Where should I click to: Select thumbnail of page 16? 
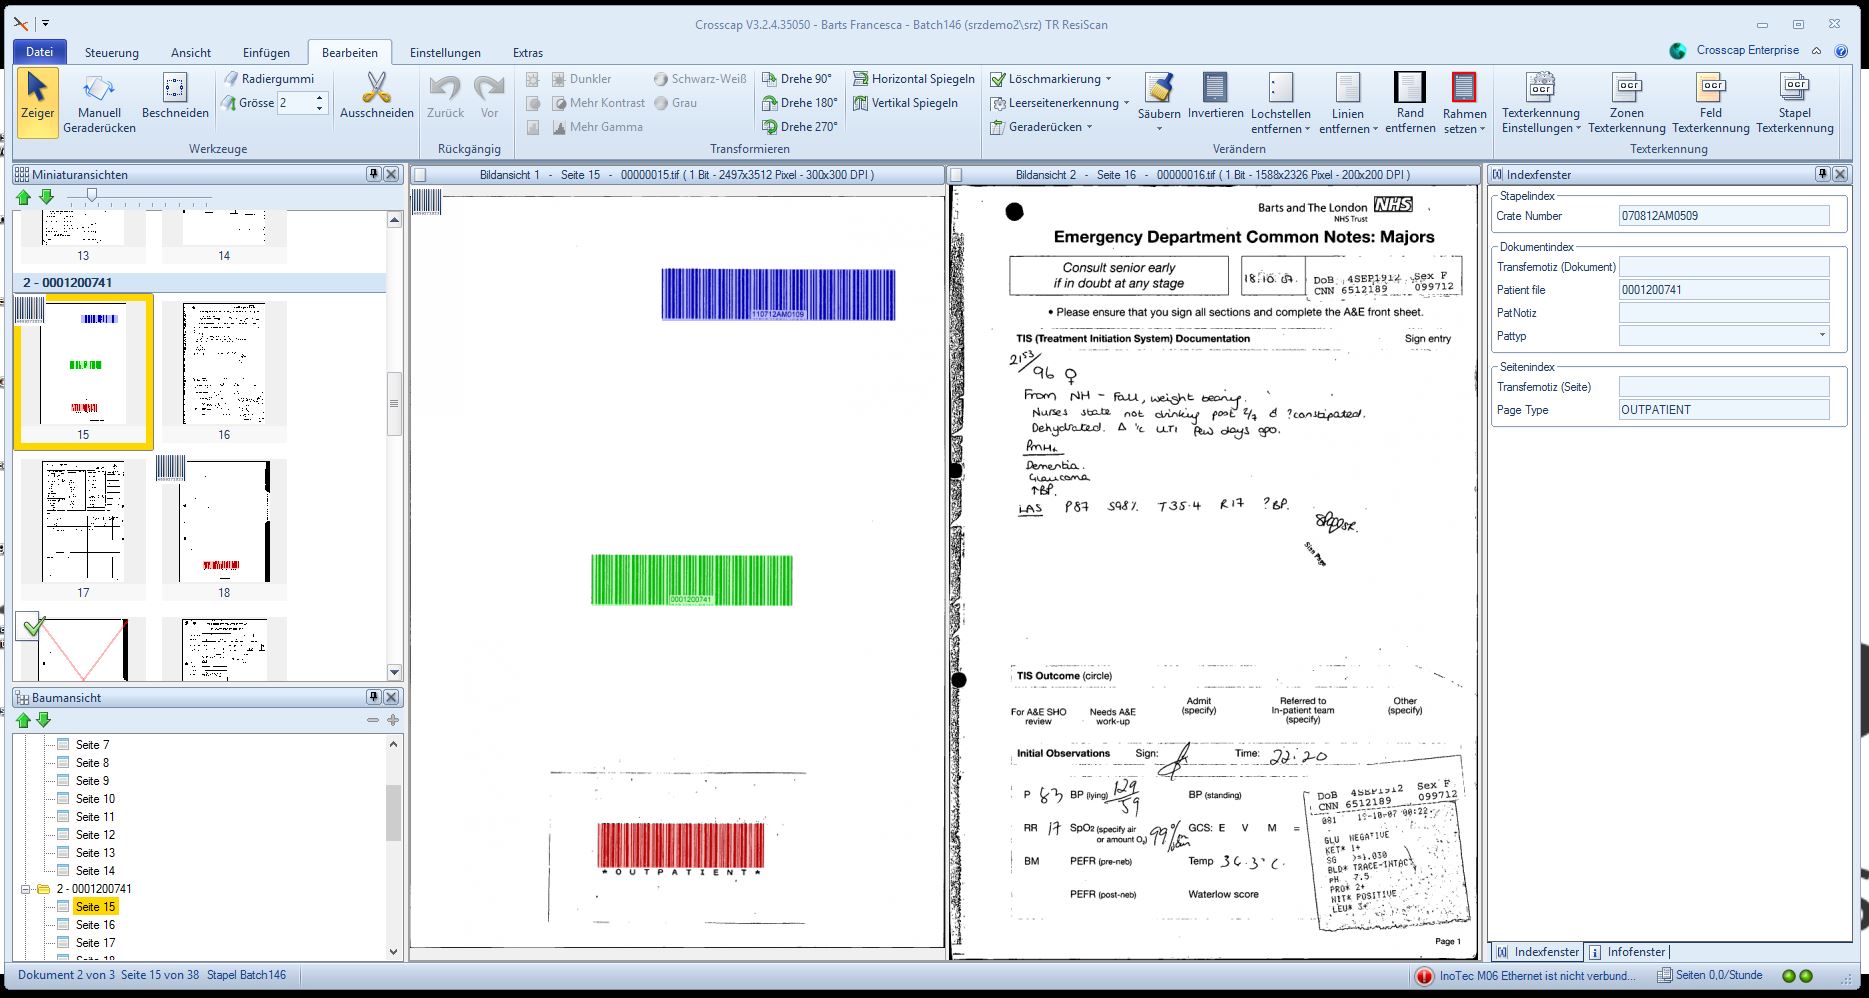(x=224, y=364)
